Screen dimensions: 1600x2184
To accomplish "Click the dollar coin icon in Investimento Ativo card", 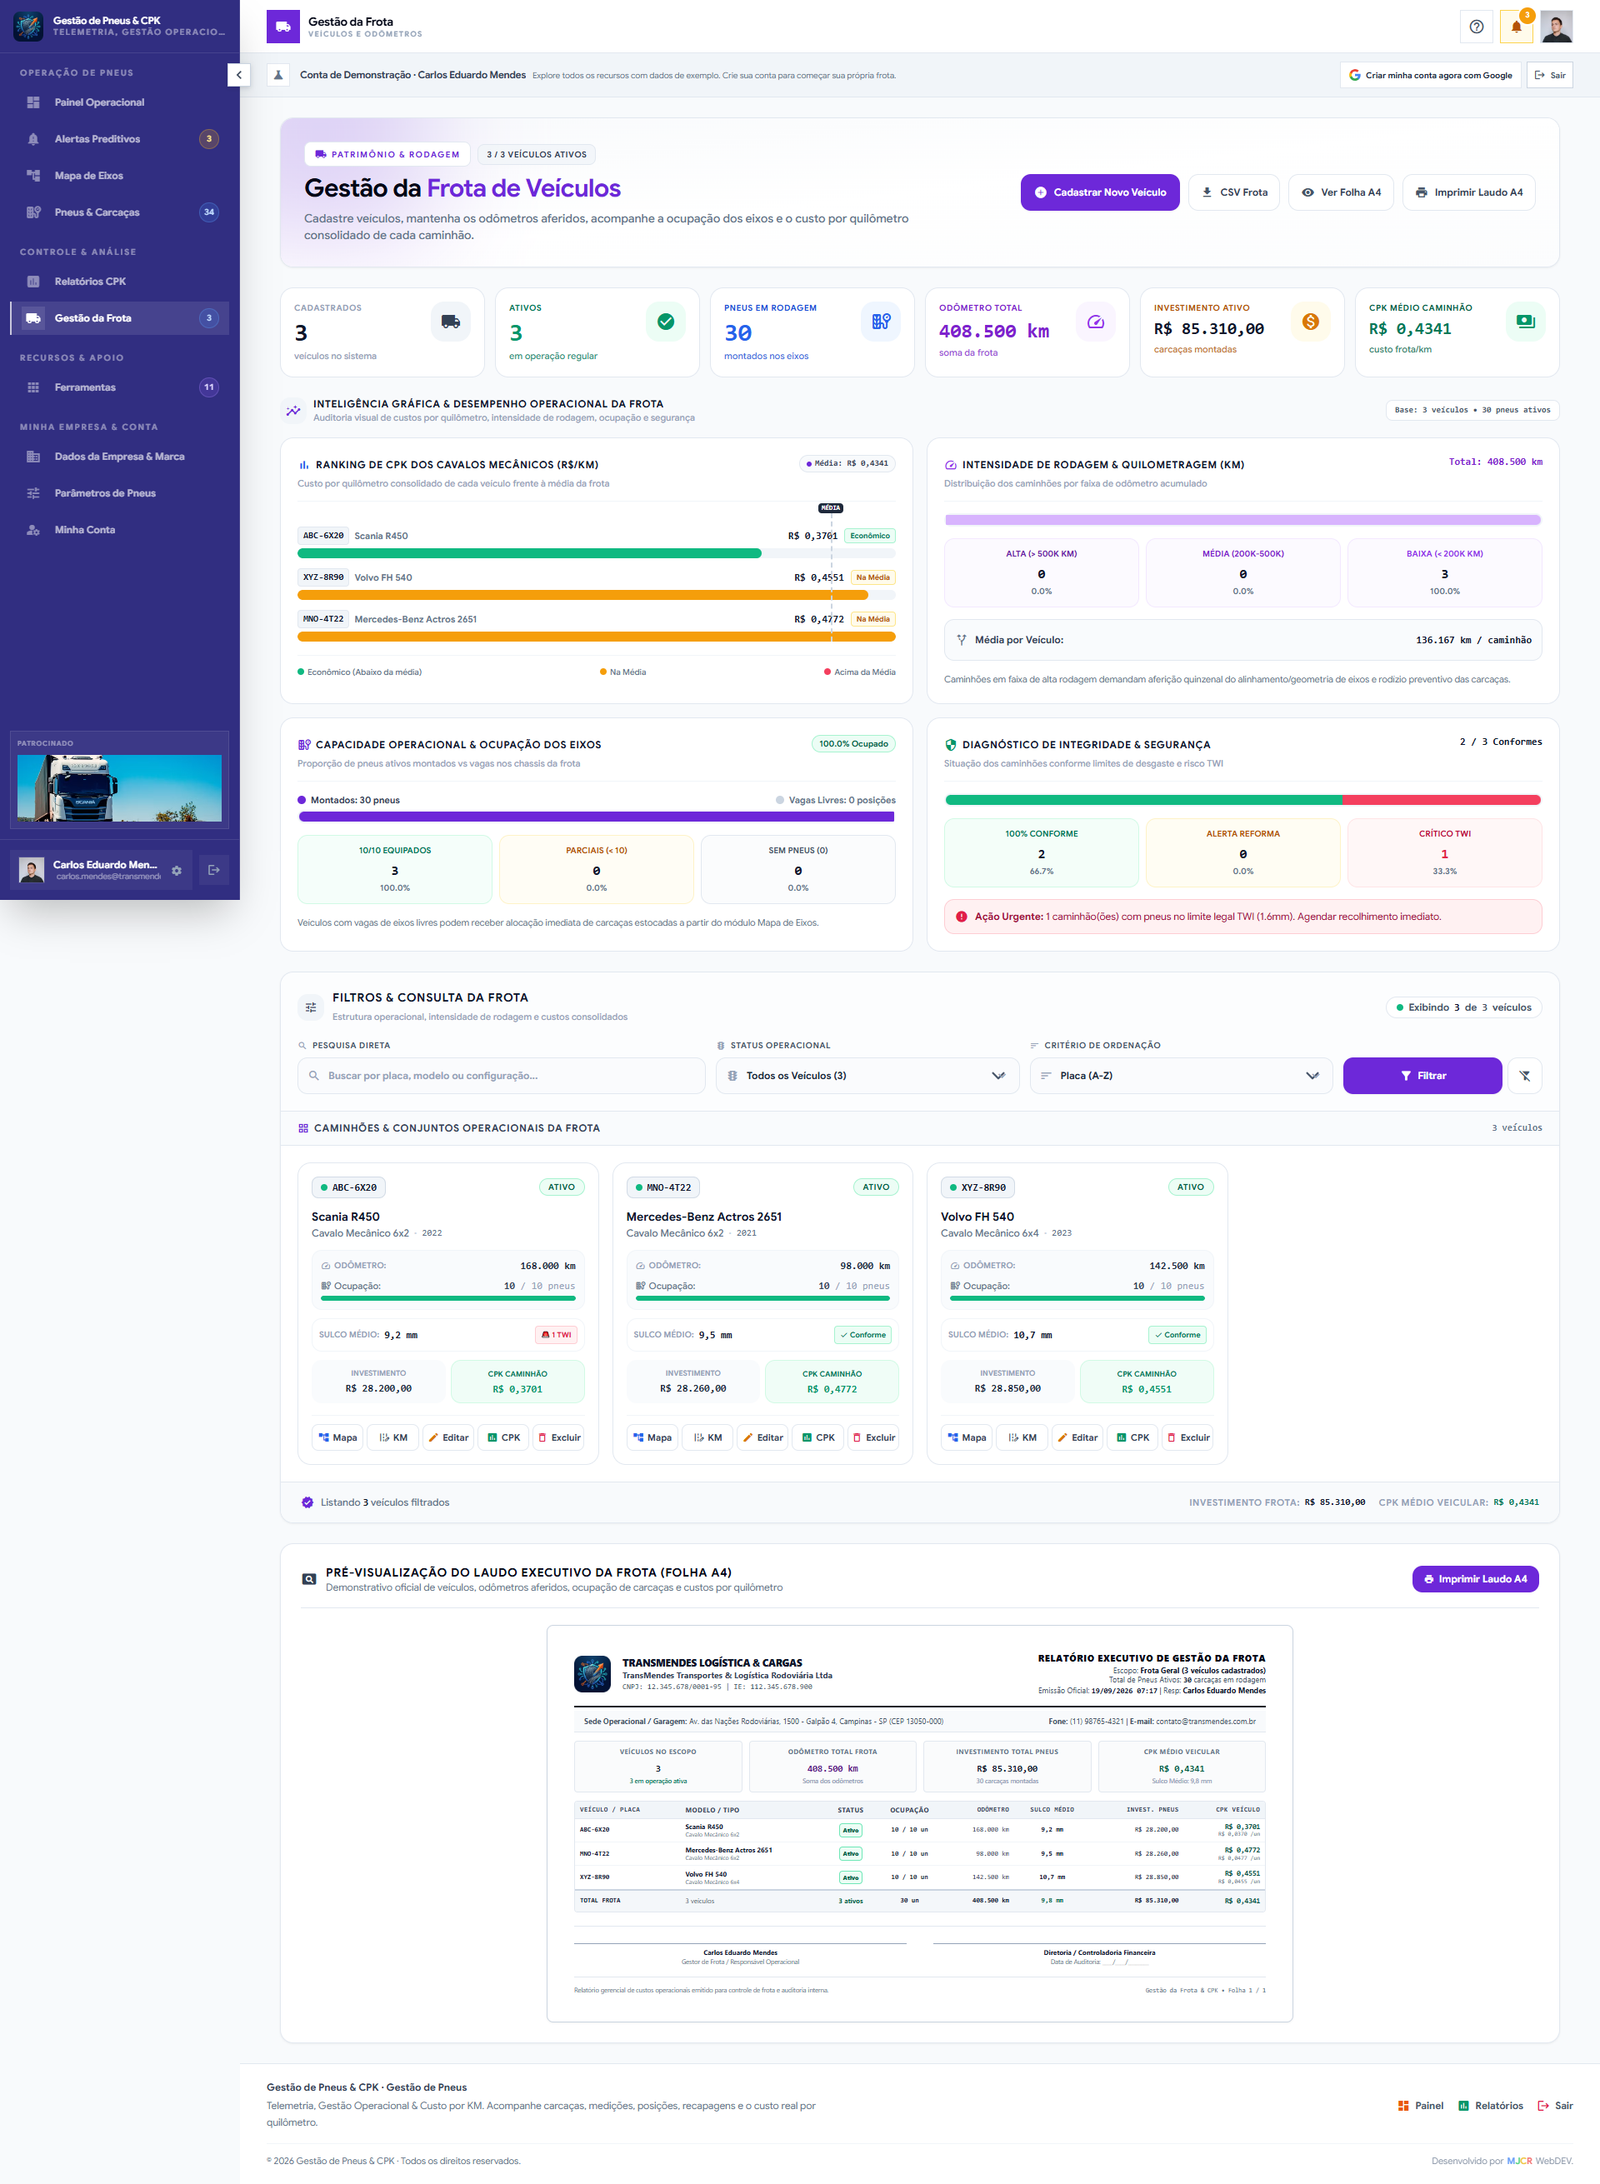I will coord(1311,322).
